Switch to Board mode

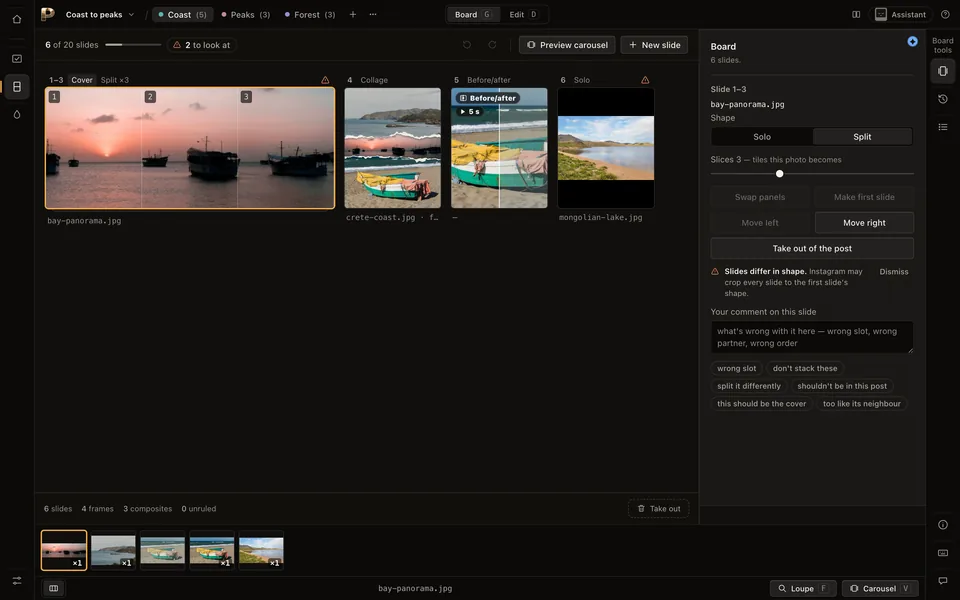[x=473, y=14]
